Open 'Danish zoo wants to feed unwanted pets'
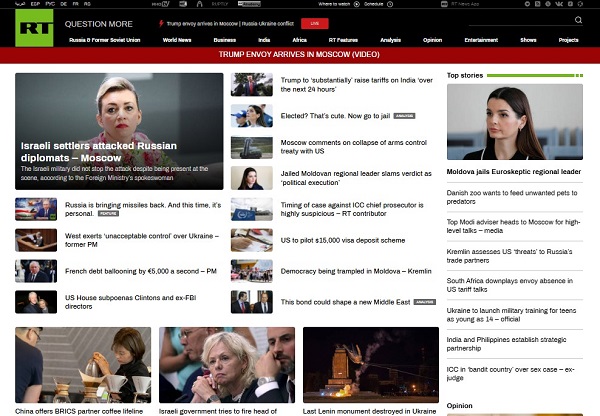The image size is (600, 416). tap(512, 197)
